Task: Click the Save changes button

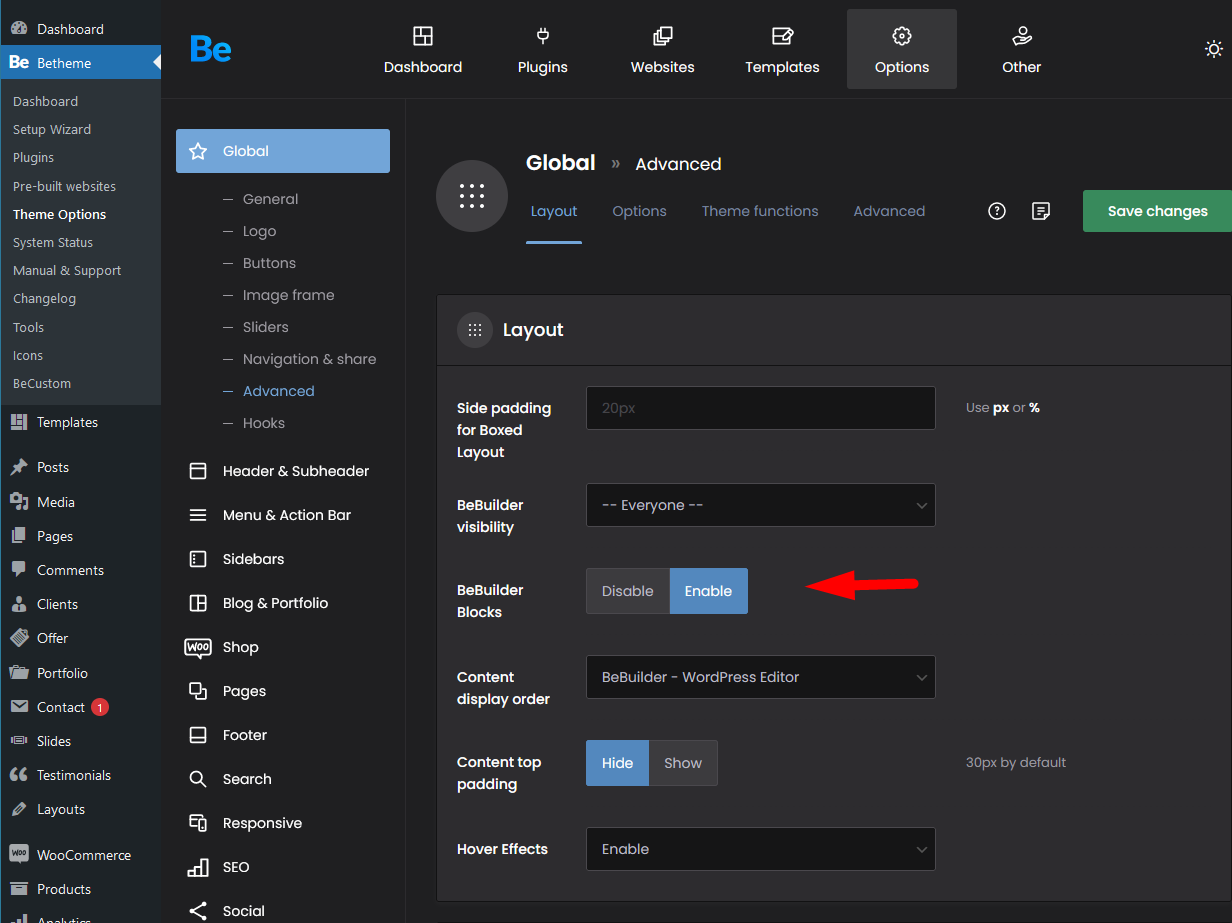Action: tap(1157, 211)
